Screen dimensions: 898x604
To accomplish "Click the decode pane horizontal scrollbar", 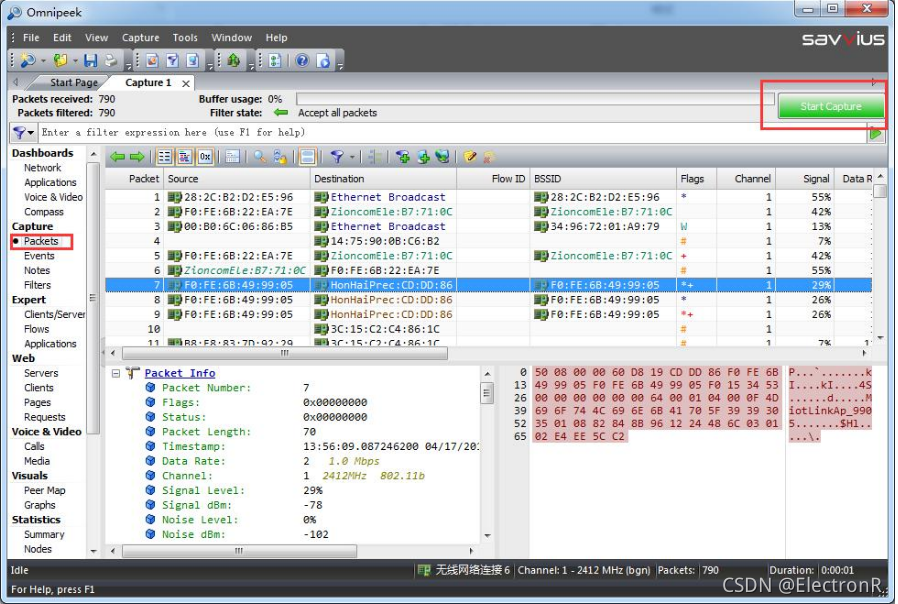I will 239,551.
